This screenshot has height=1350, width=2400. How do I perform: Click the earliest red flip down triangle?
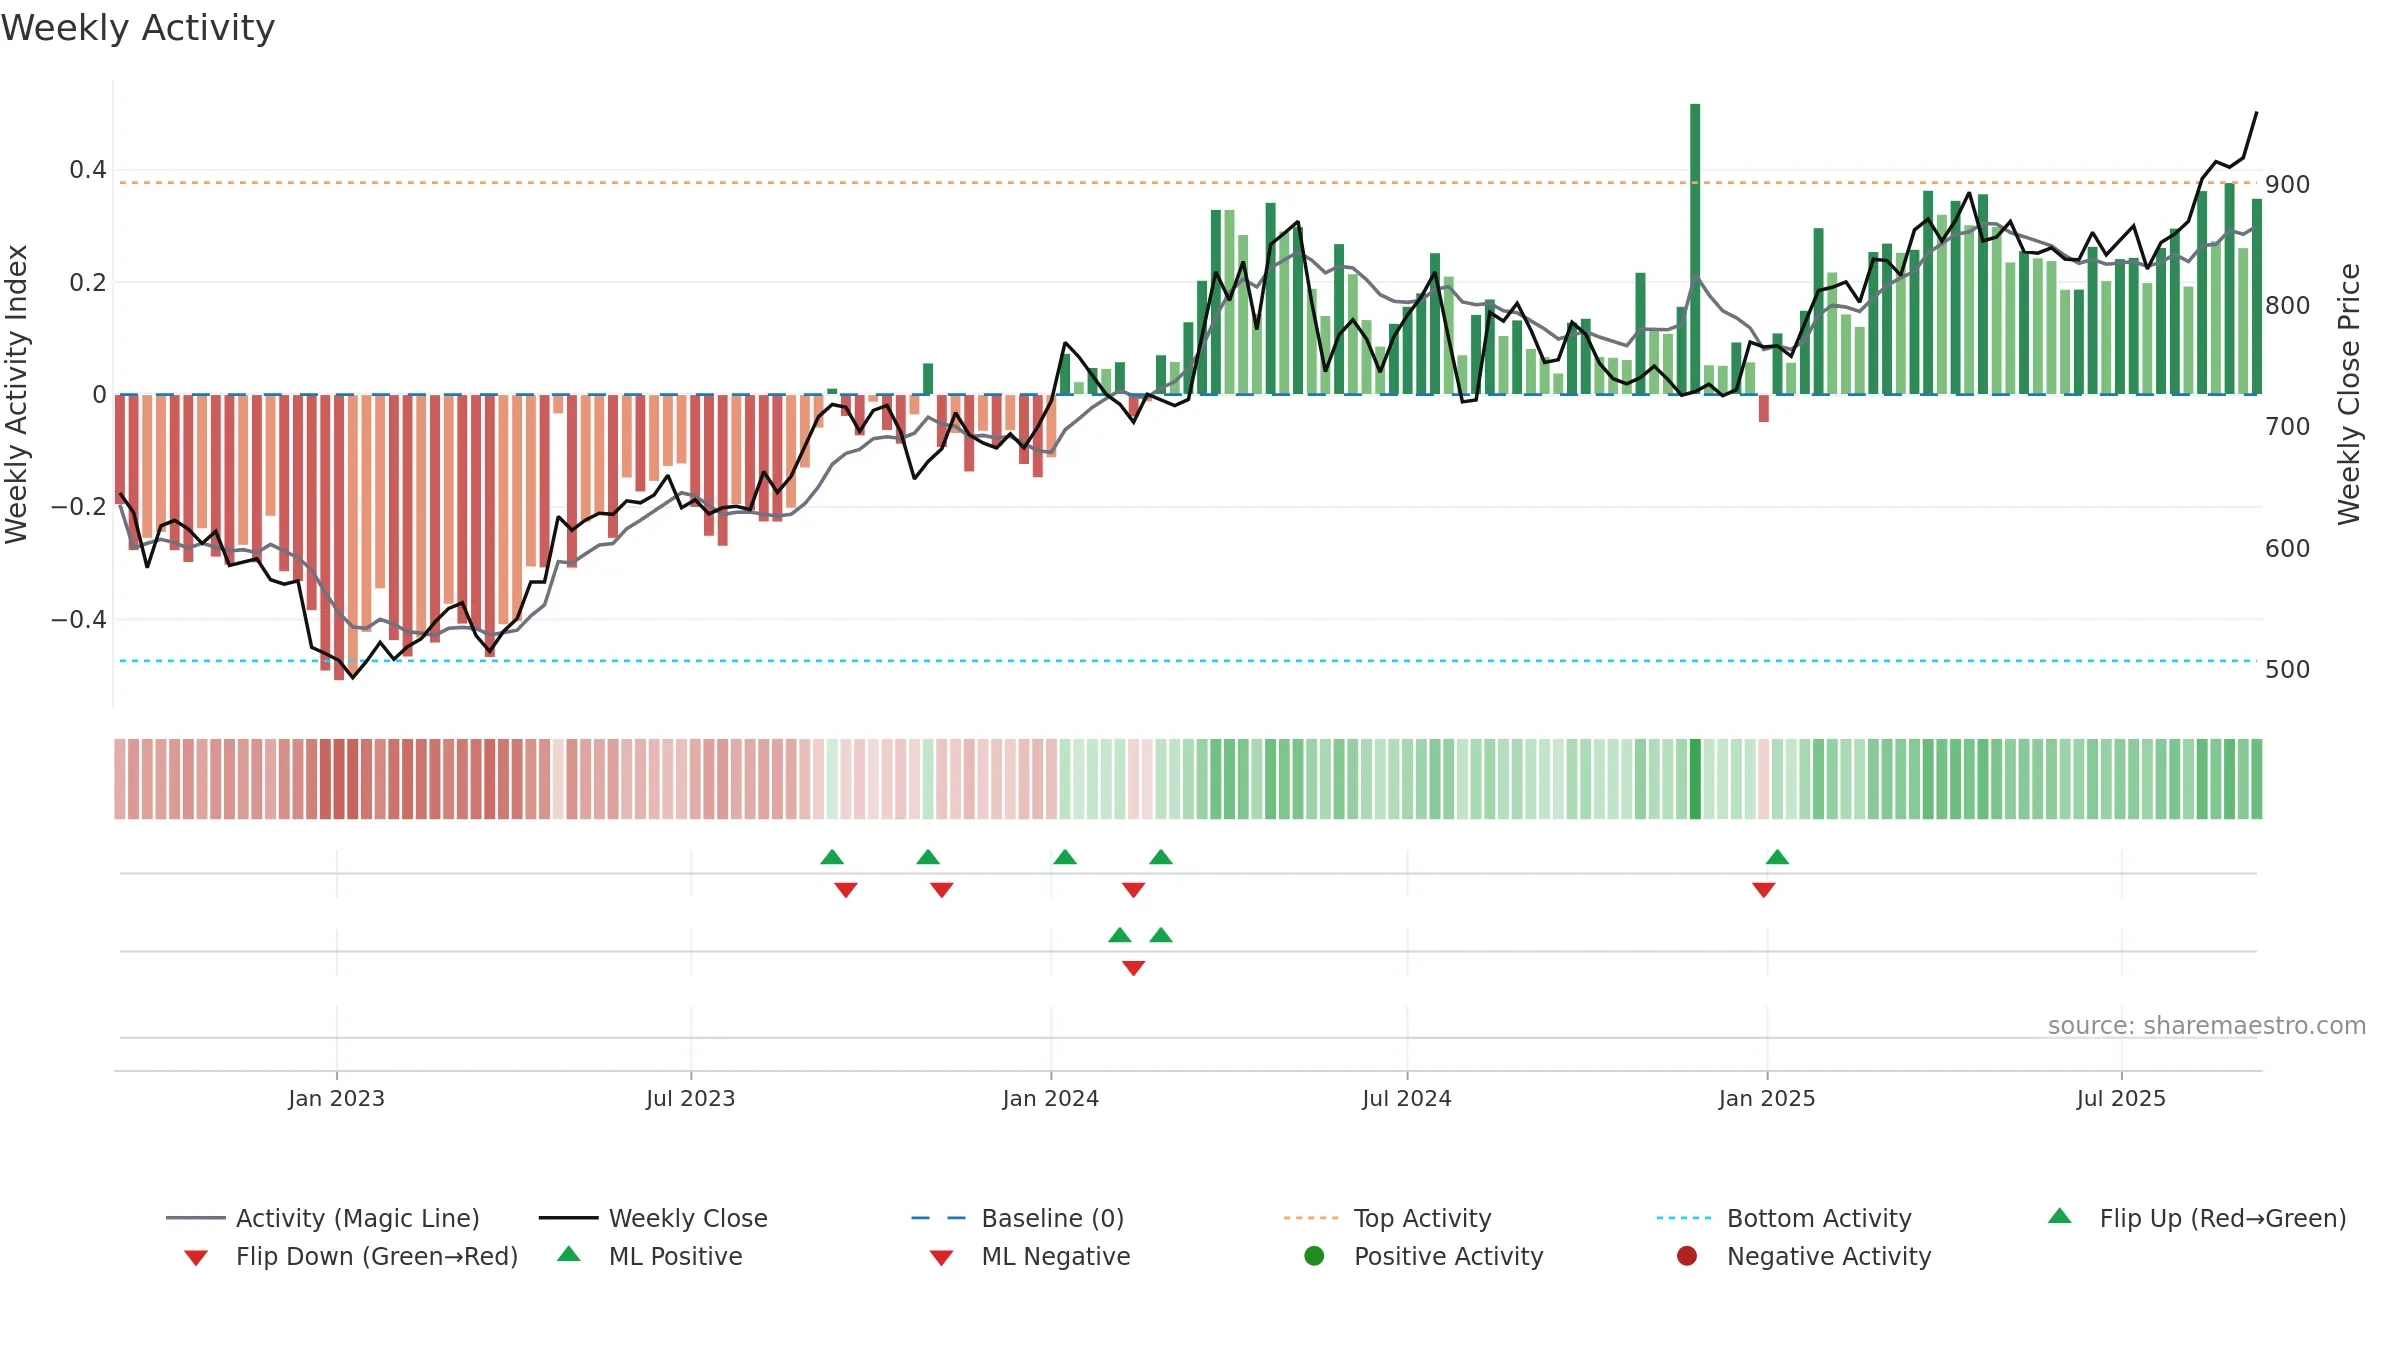[846, 890]
